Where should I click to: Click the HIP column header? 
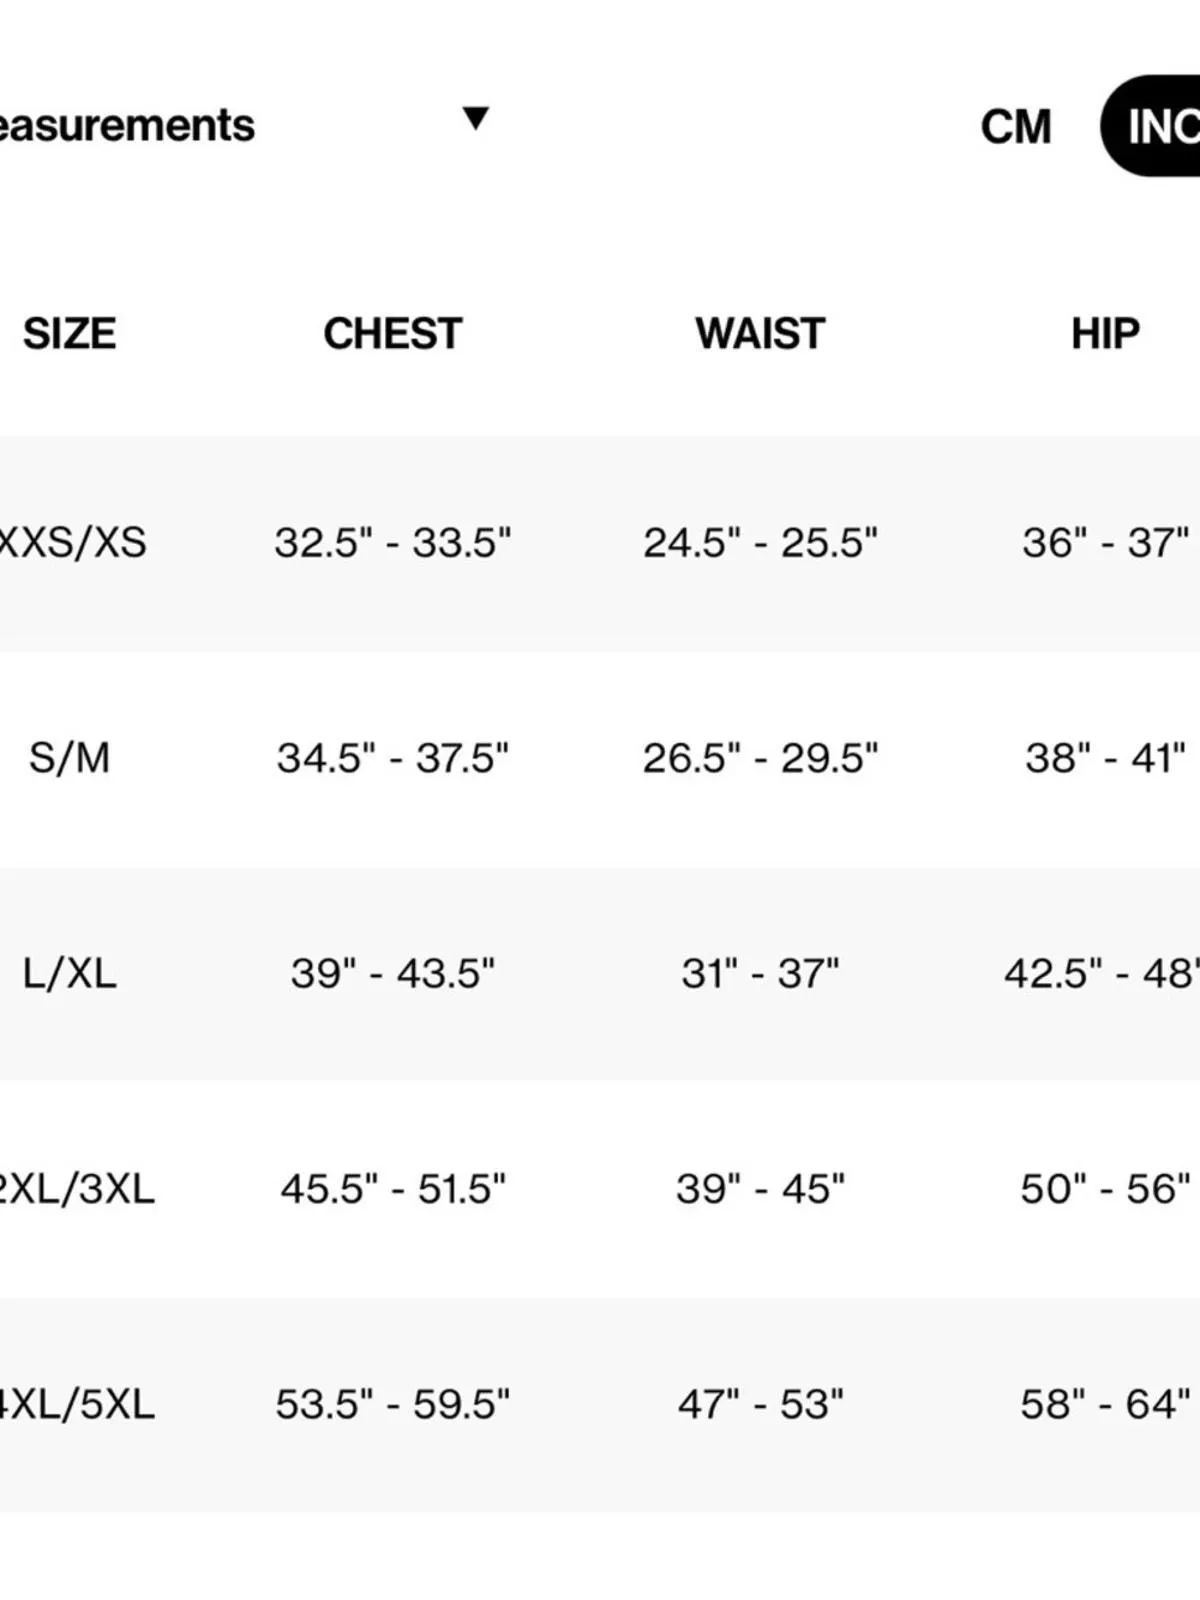click(x=1105, y=334)
